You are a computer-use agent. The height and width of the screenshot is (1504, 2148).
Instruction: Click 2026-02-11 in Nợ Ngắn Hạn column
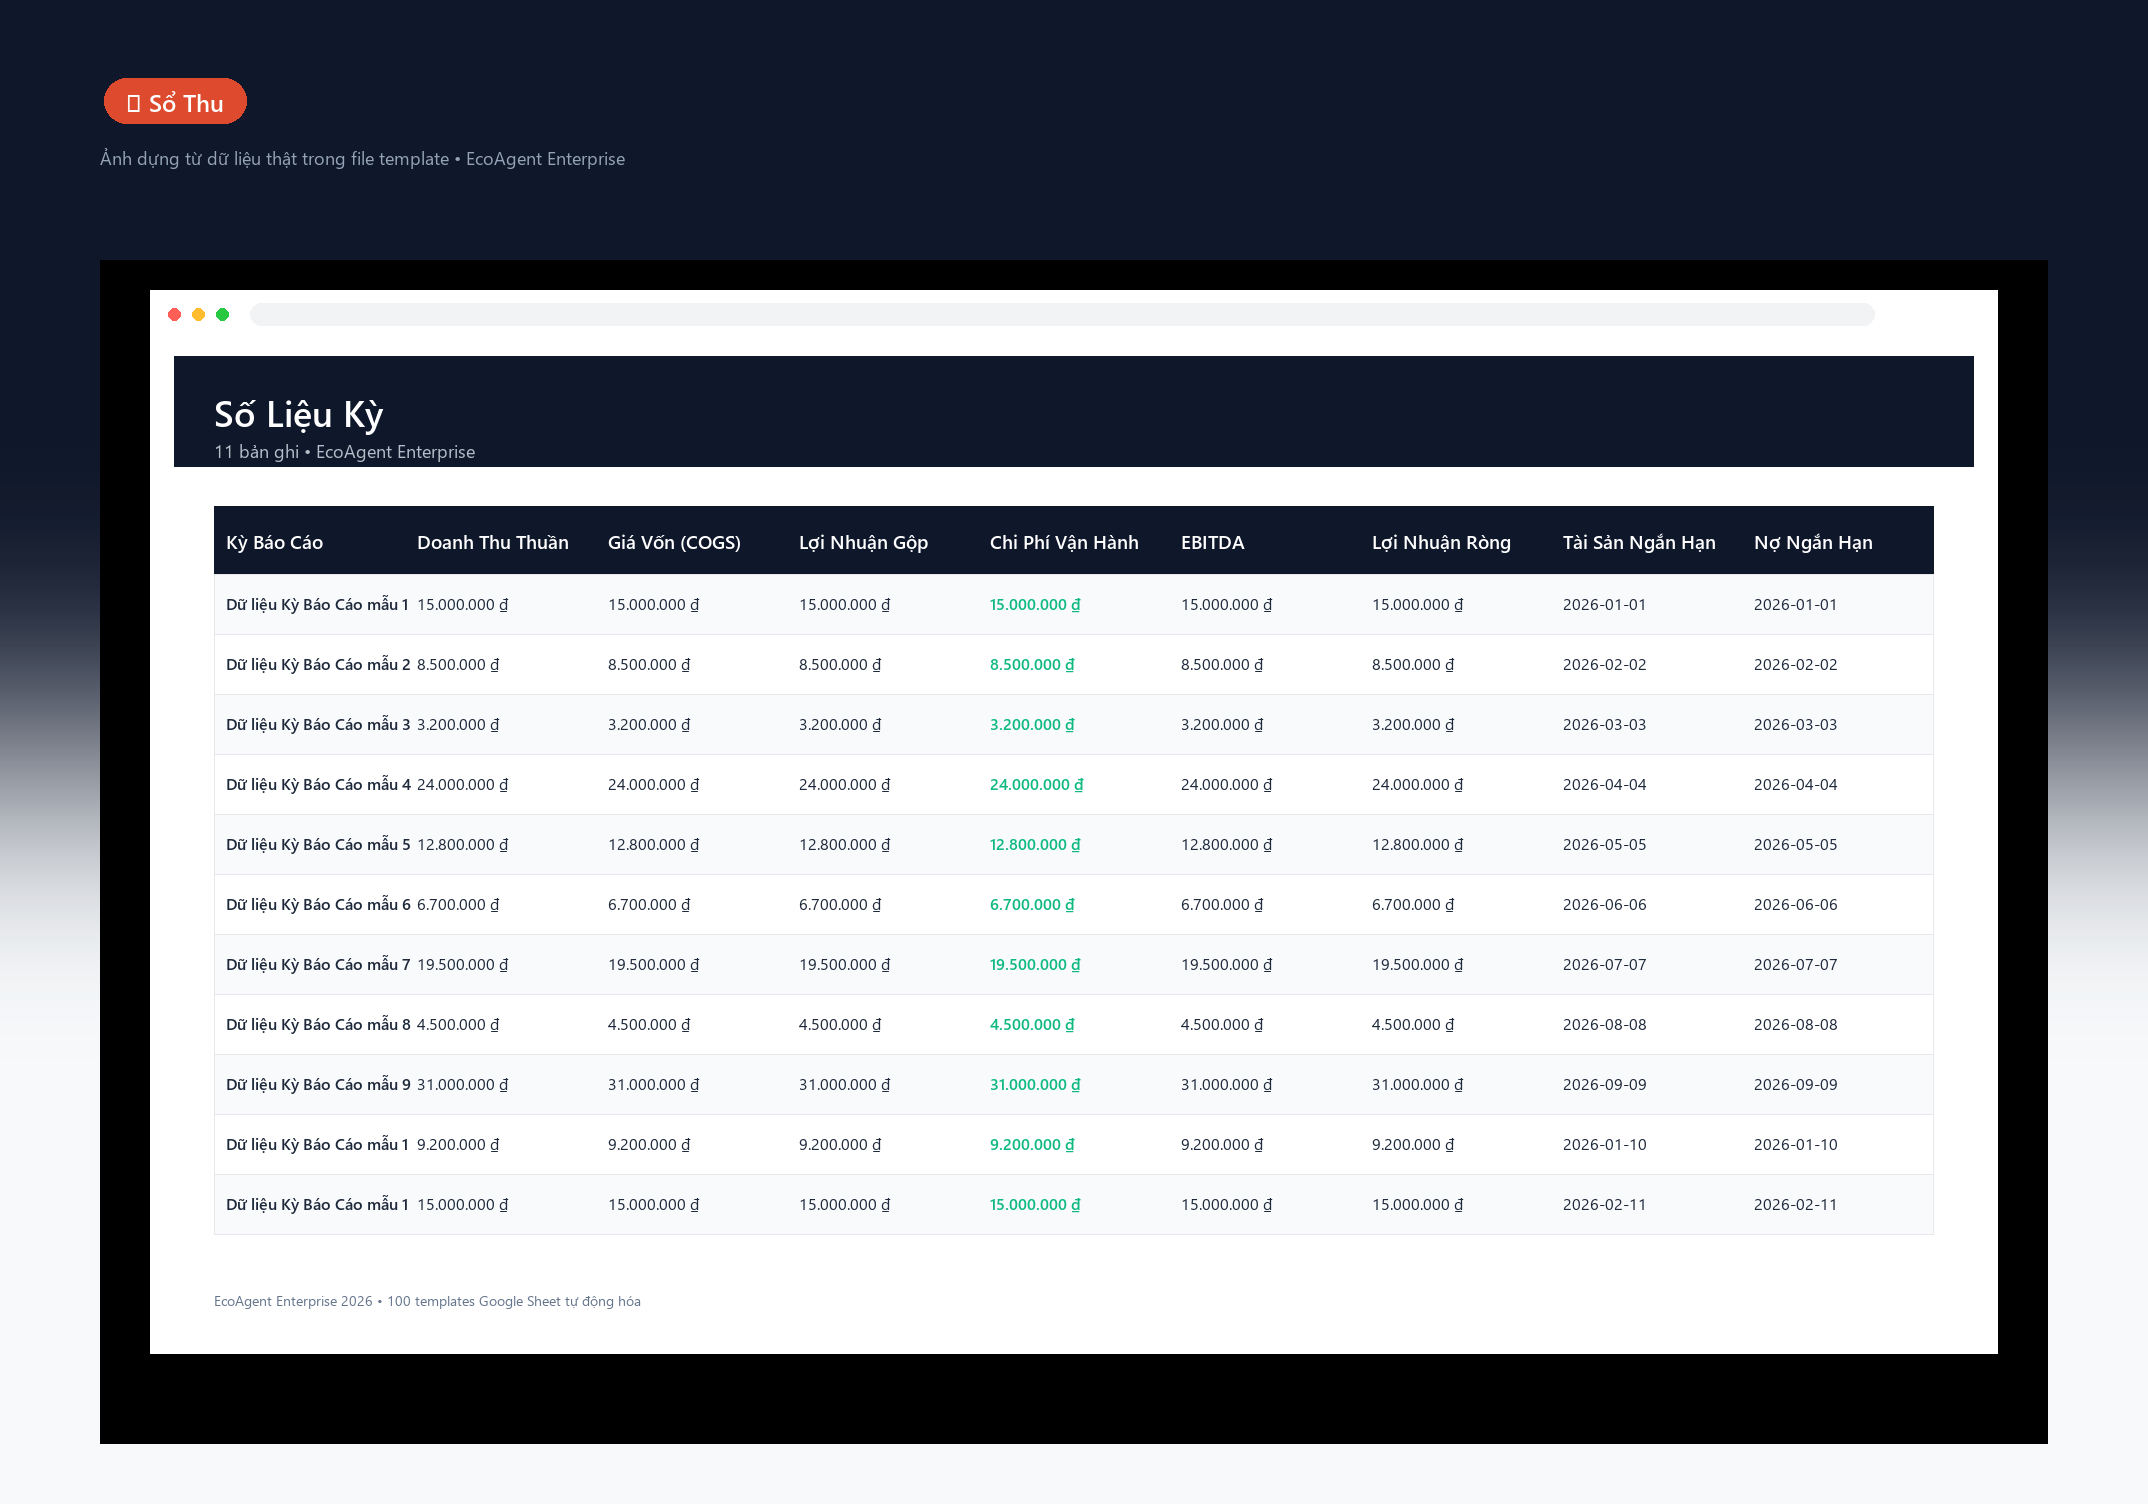pos(1795,1205)
